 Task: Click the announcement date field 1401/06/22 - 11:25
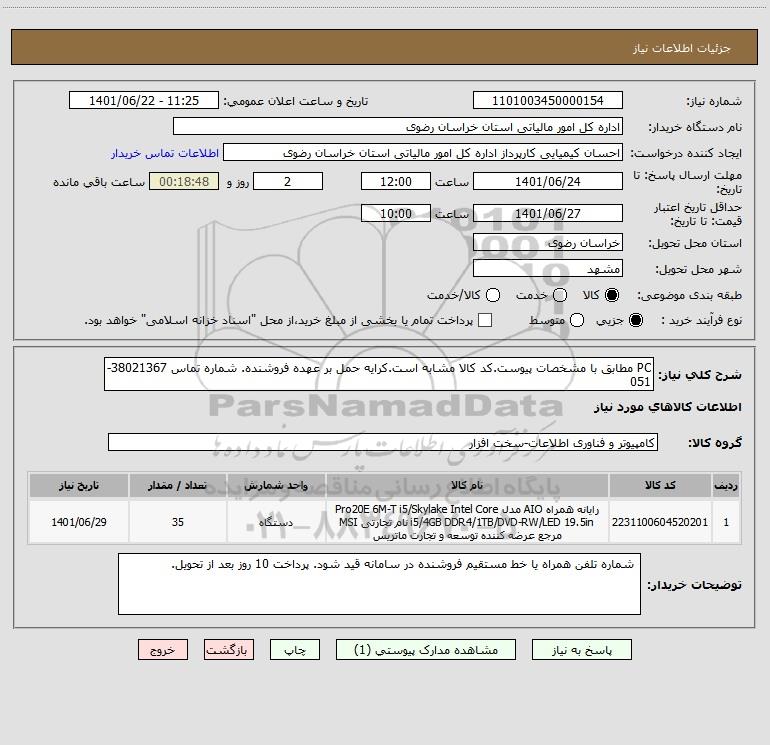click(144, 101)
